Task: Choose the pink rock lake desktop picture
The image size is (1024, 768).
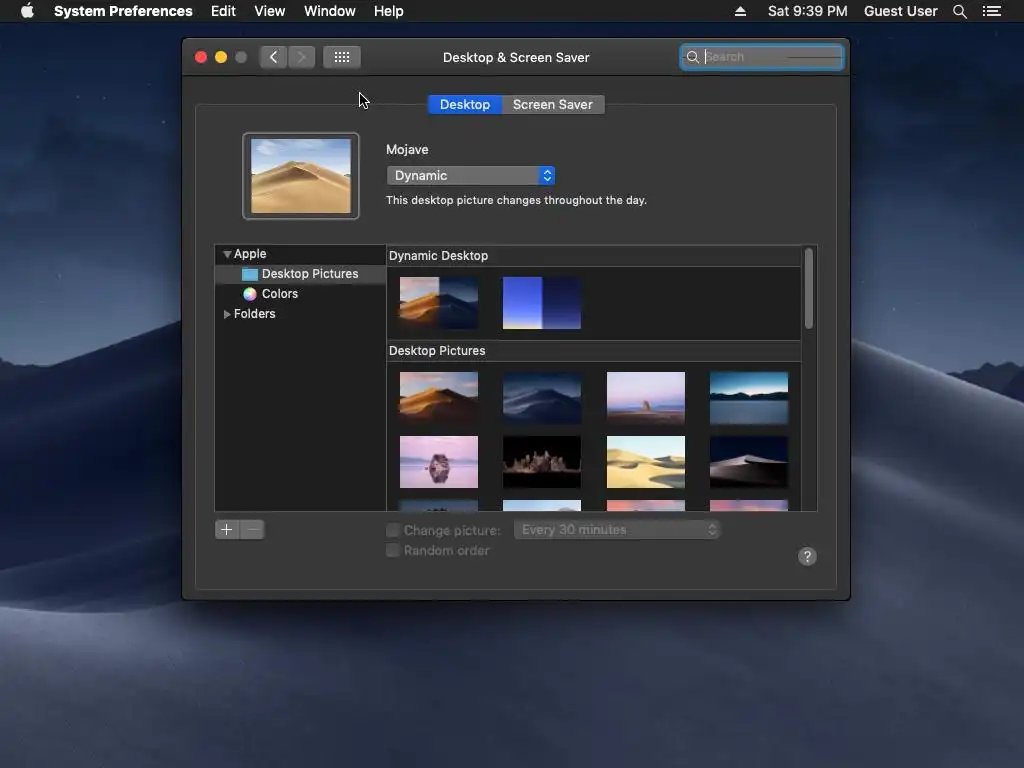Action: [646, 397]
